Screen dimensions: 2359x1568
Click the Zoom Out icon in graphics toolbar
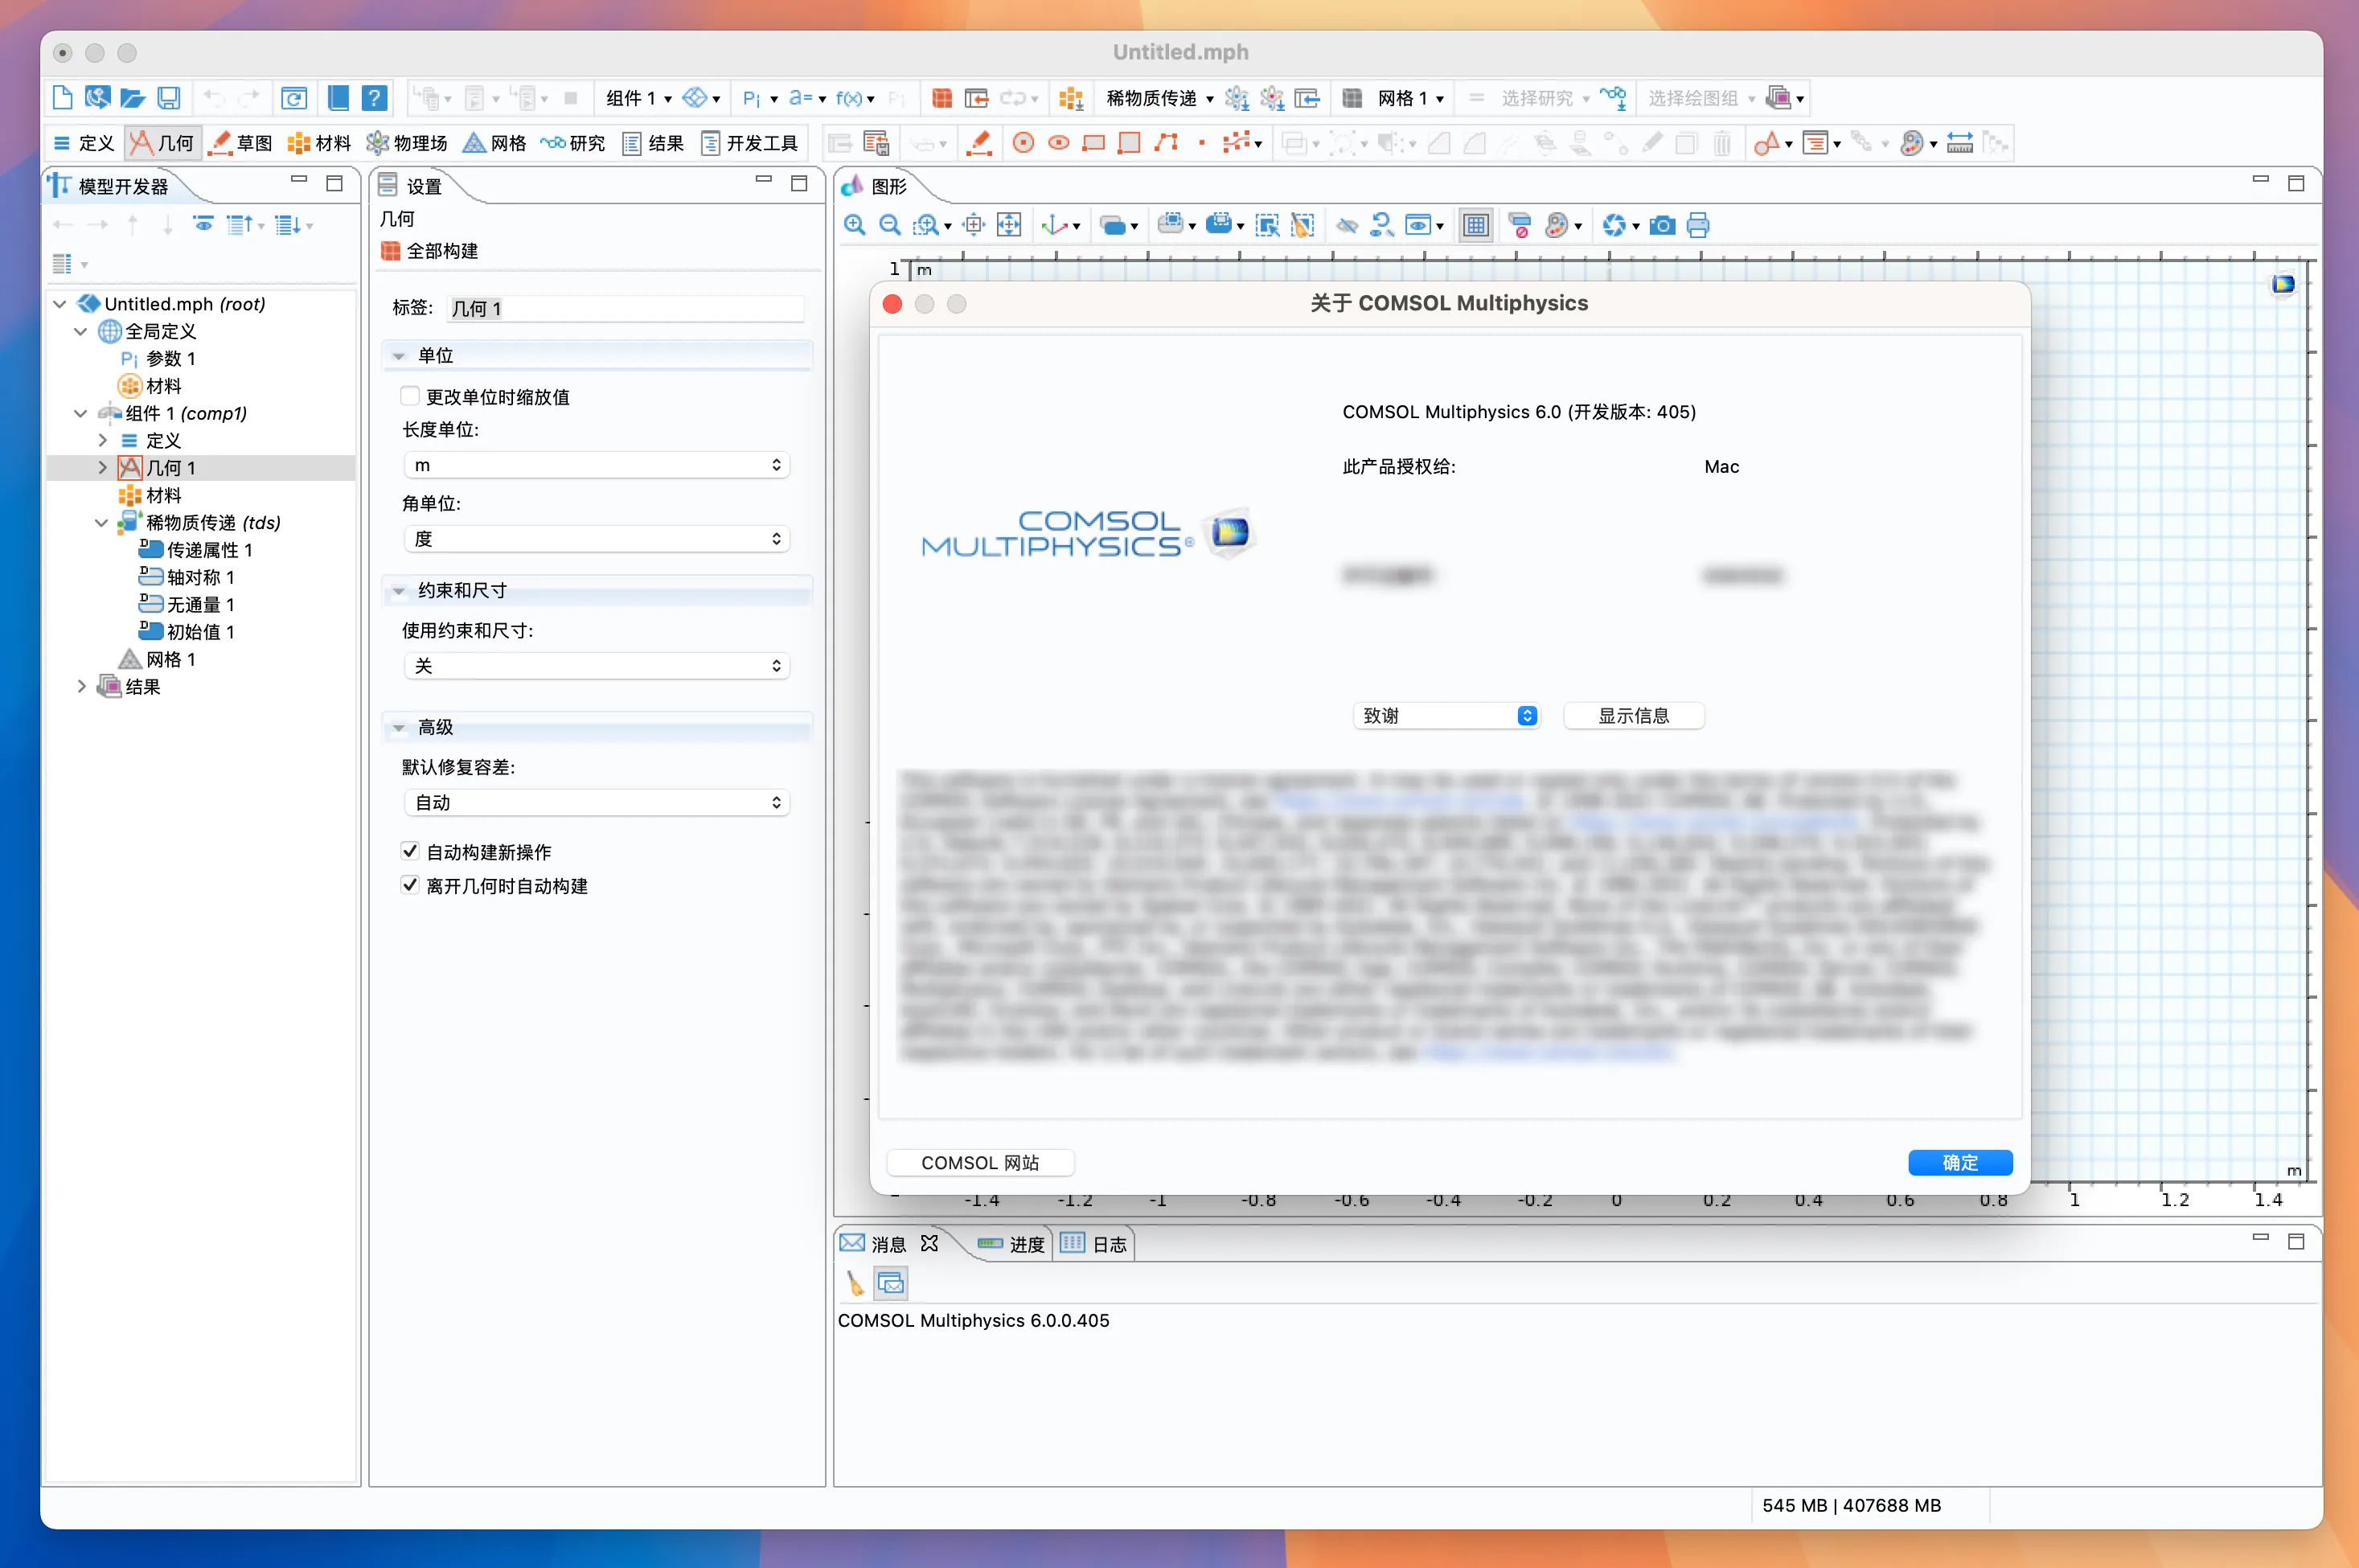click(x=889, y=225)
